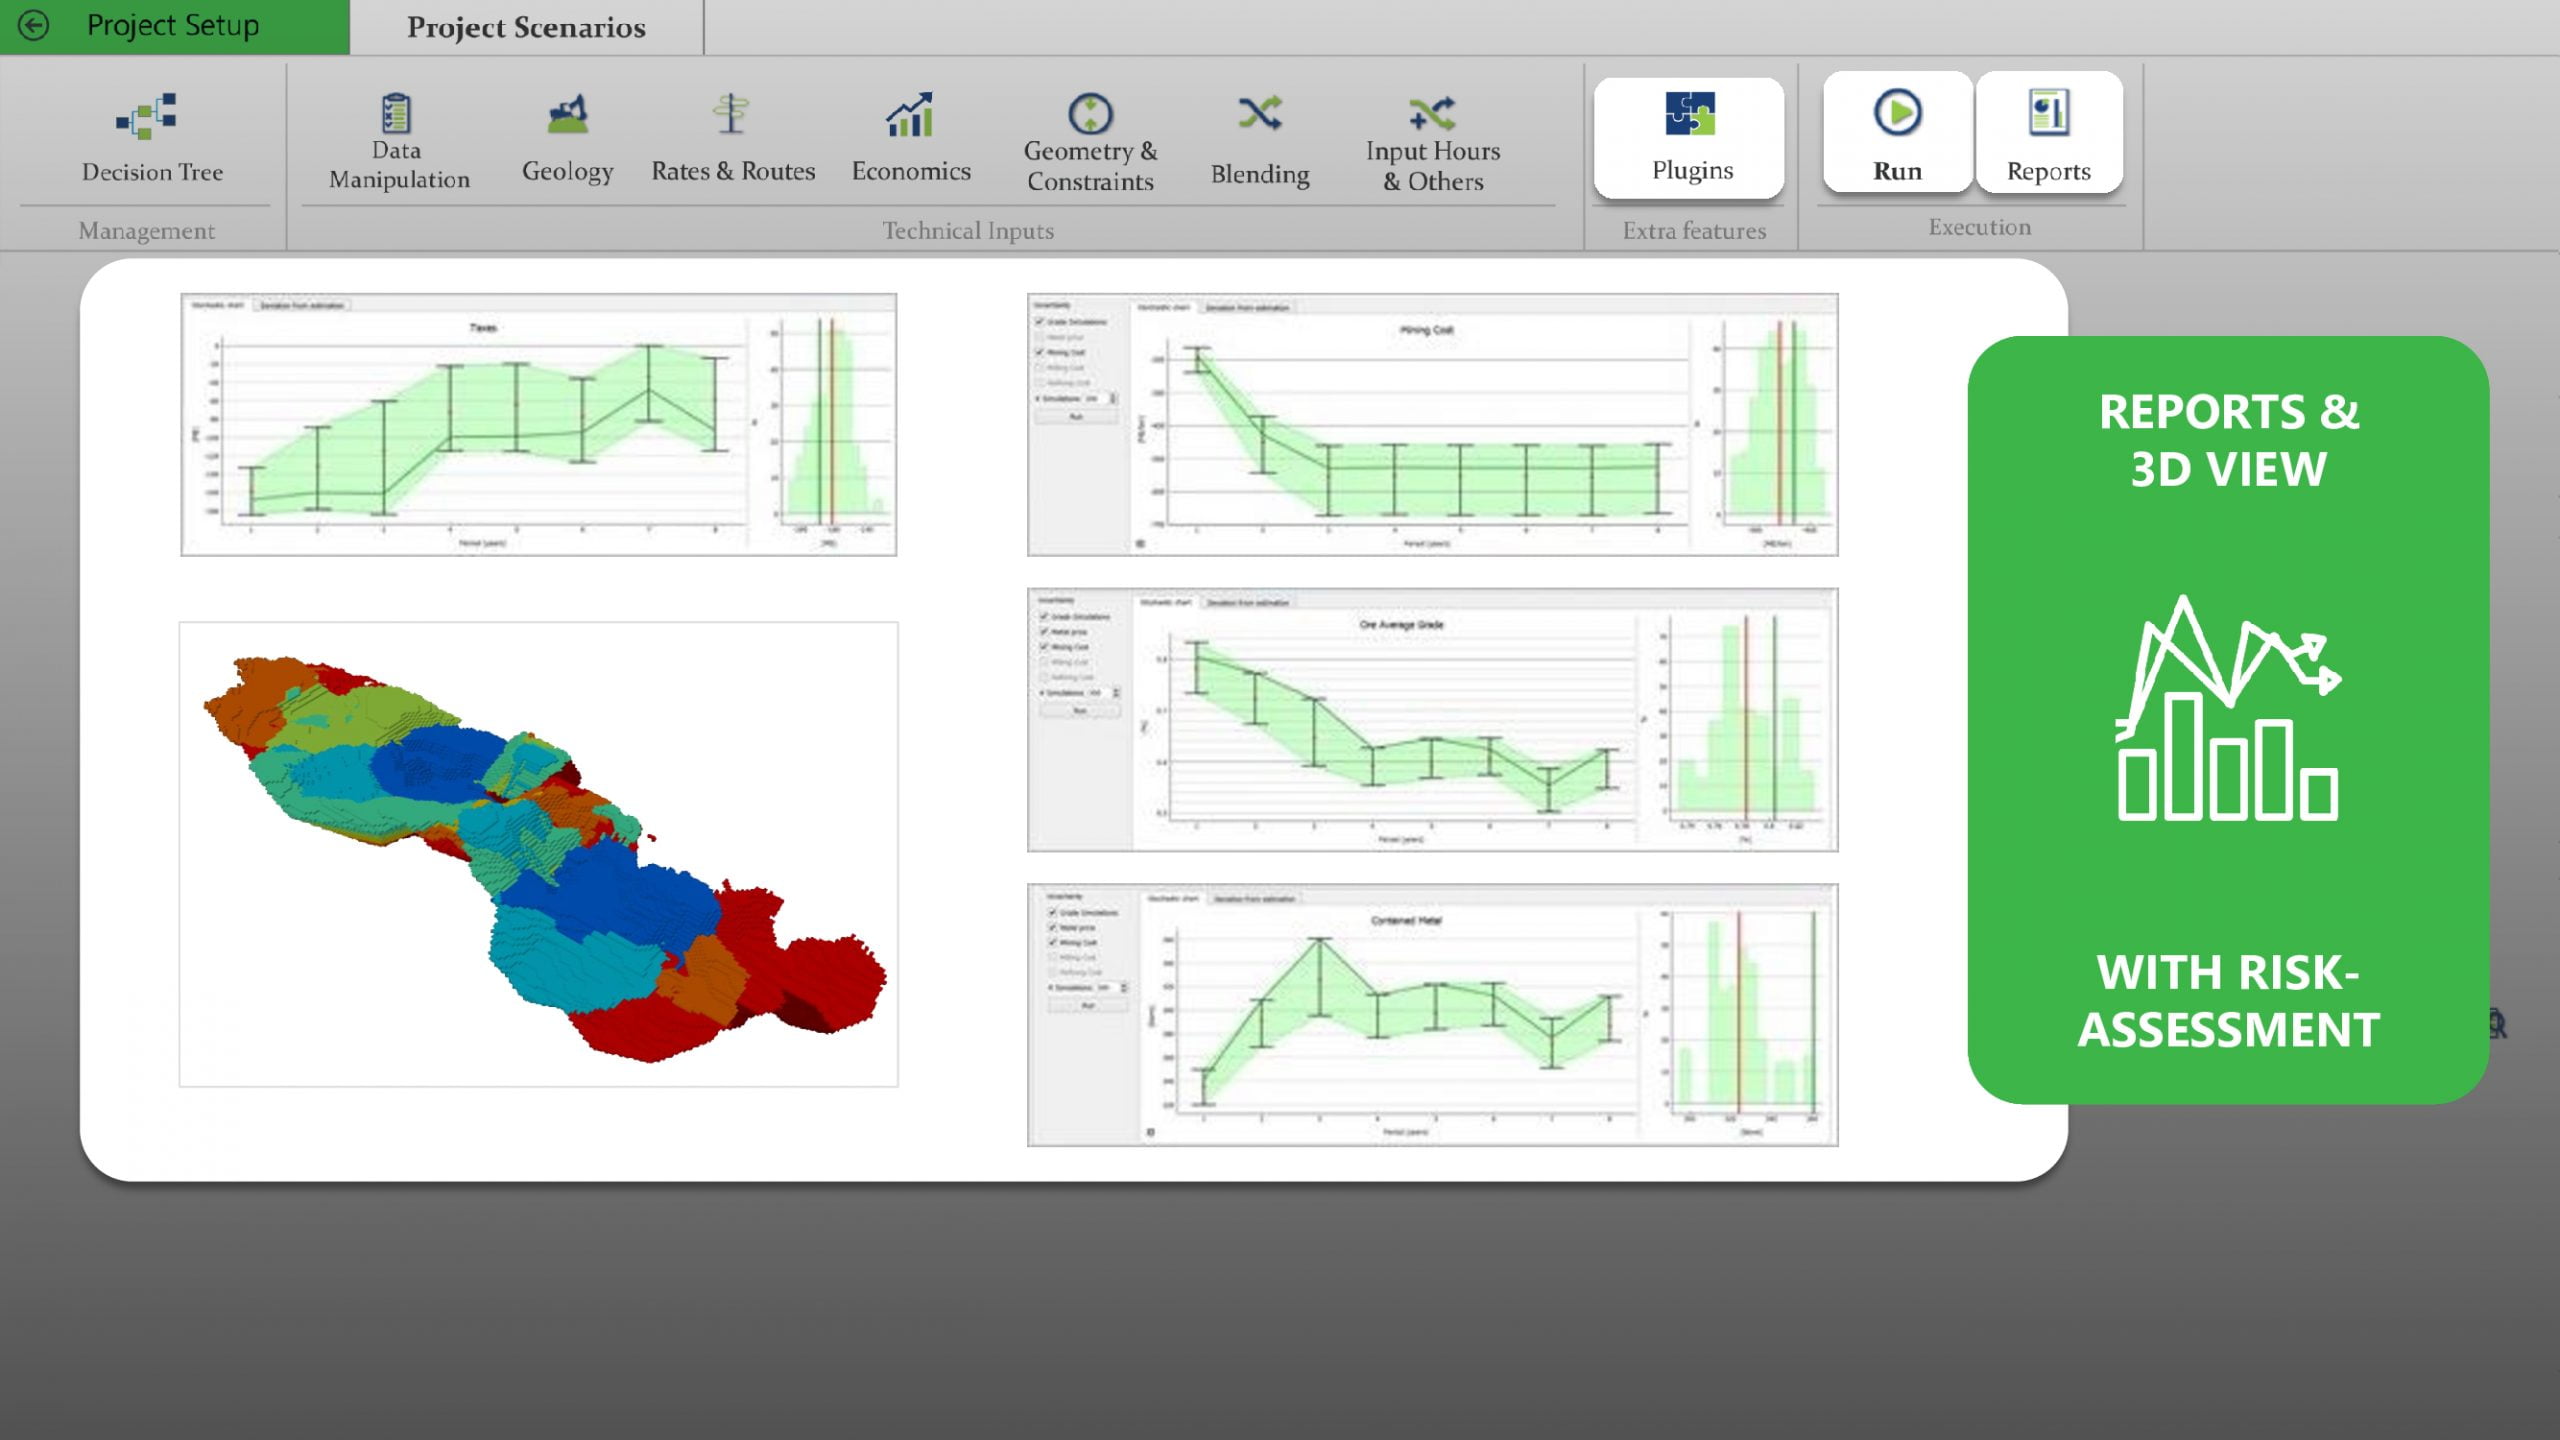Screen dimensions: 2560x1440
Task: Open the Plugins puzzle icon
Action: click(x=1690, y=114)
